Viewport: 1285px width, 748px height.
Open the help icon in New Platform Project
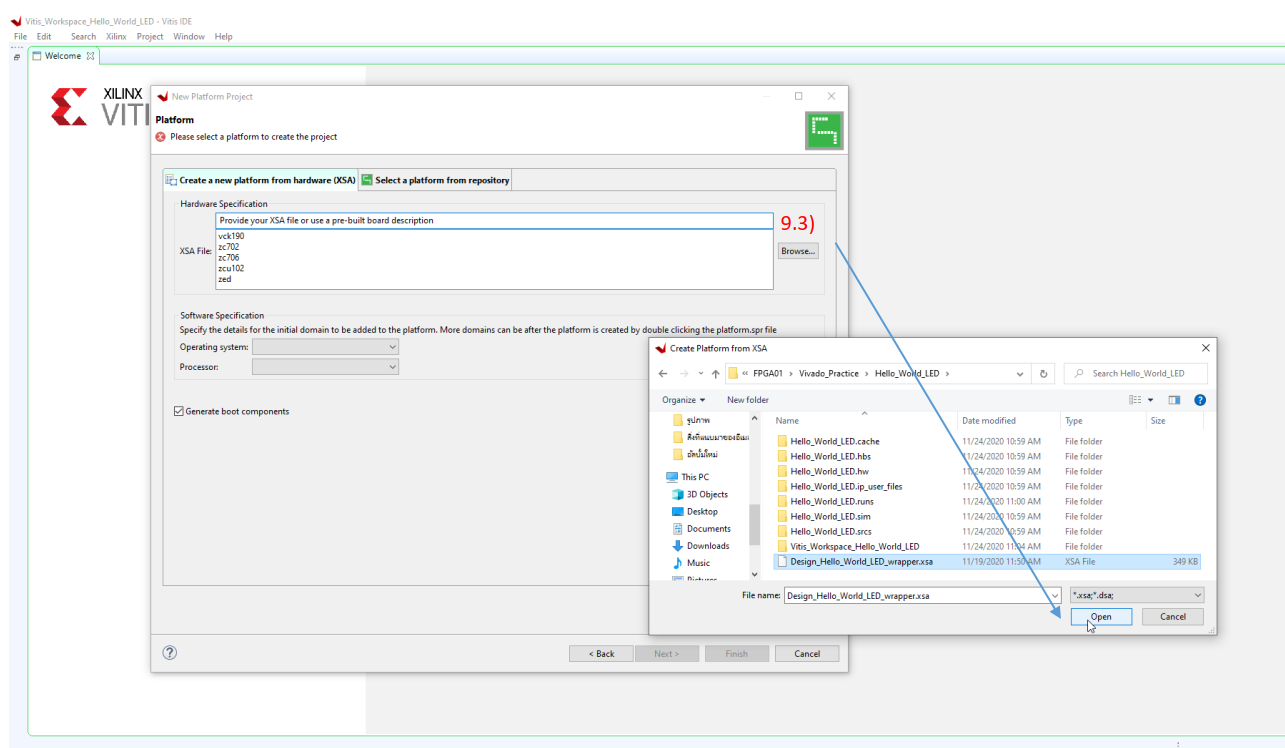tap(169, 653)
